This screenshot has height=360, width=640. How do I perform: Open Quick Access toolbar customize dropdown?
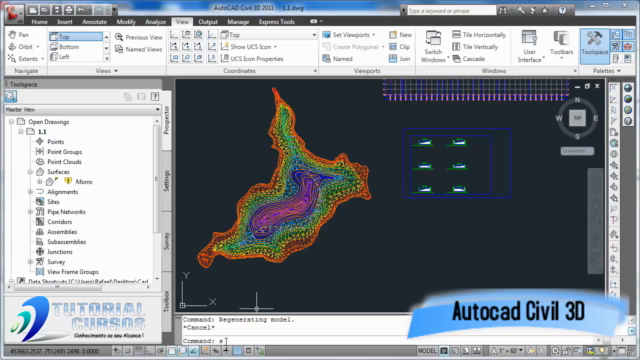click(114, 10)
